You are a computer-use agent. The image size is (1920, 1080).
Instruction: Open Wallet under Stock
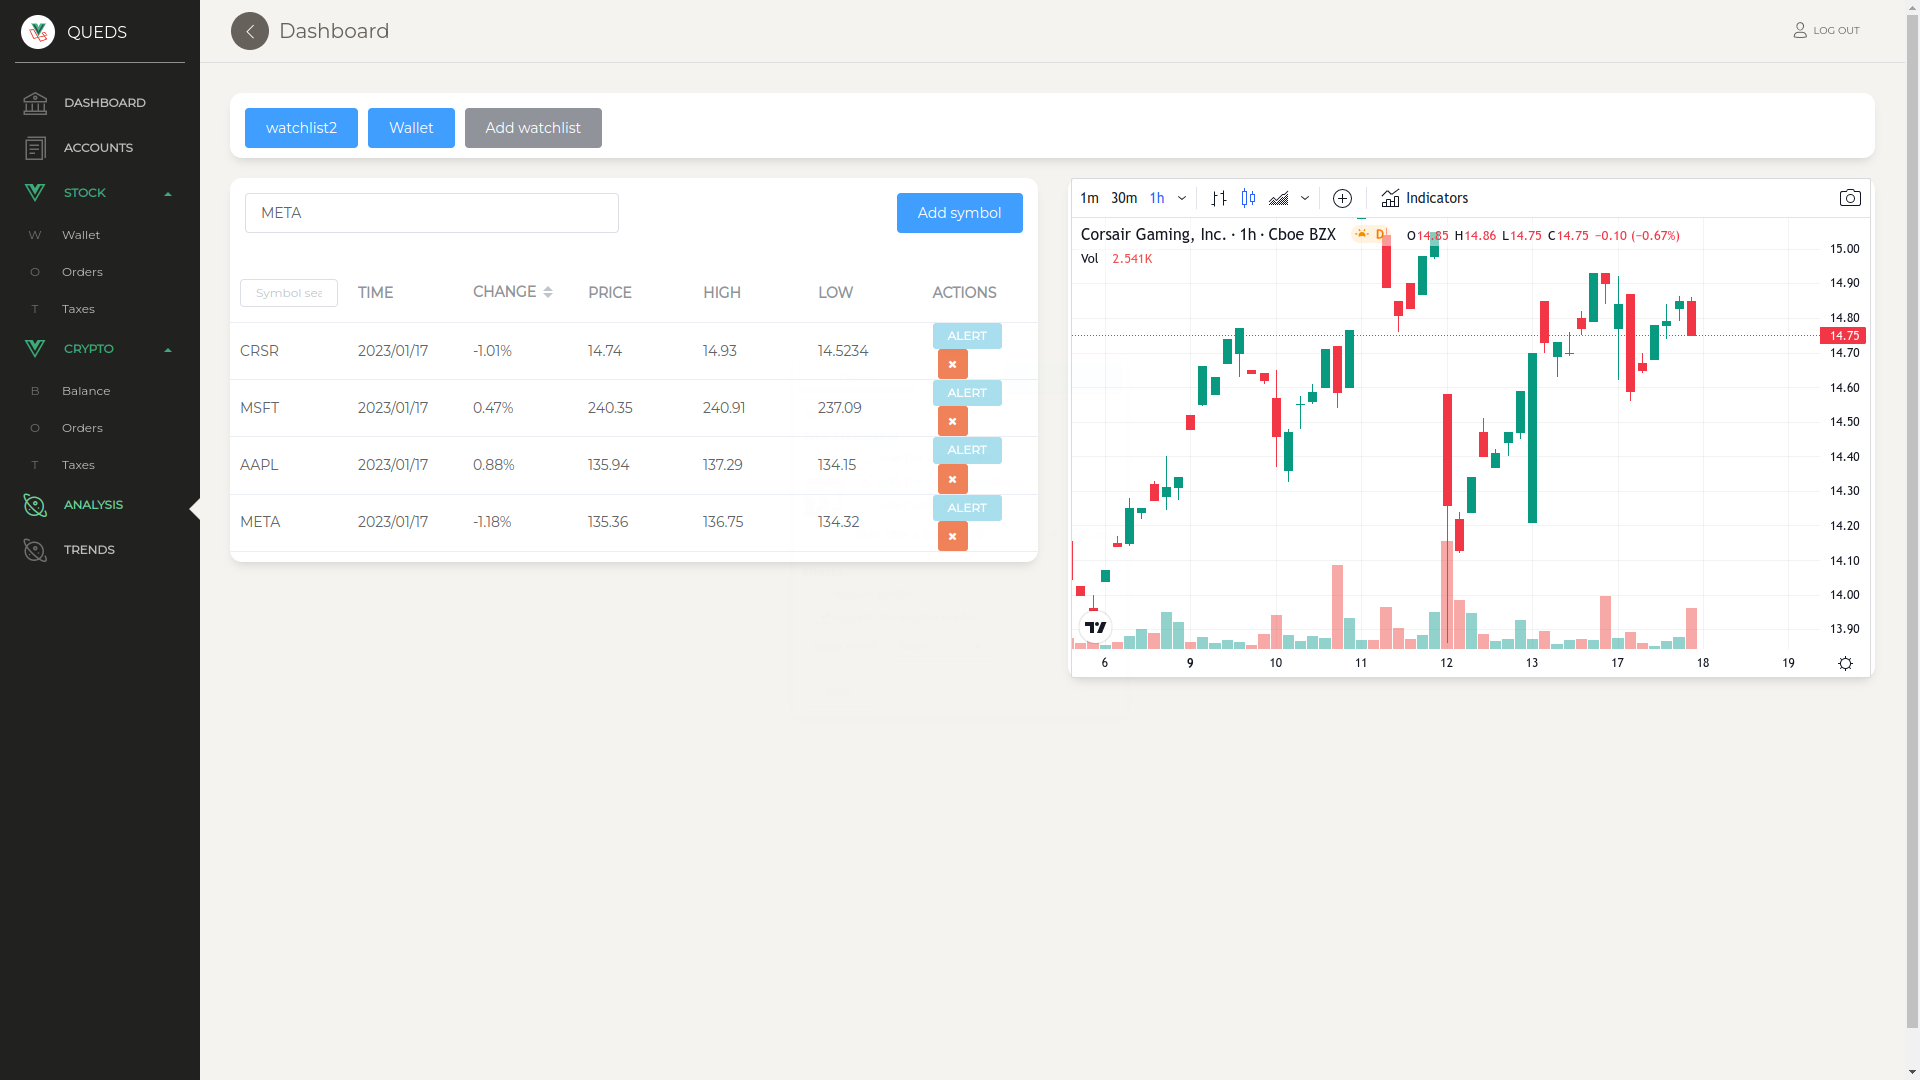81,235
